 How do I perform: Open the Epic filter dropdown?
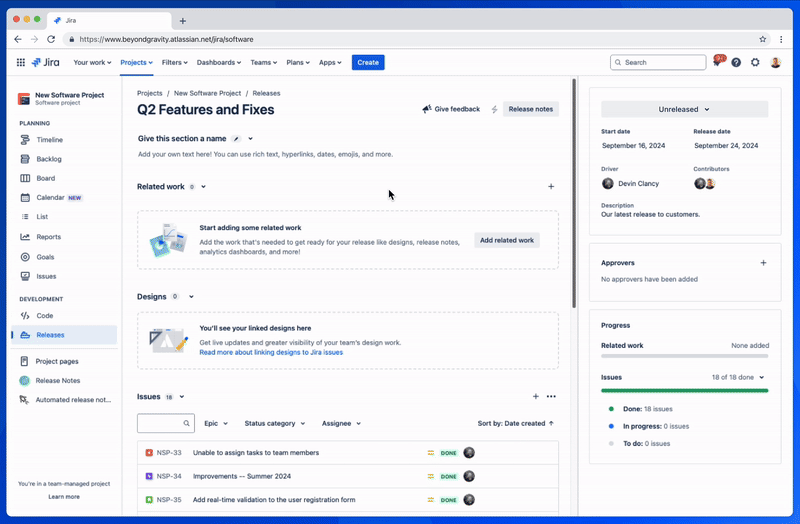coord(216,423)
